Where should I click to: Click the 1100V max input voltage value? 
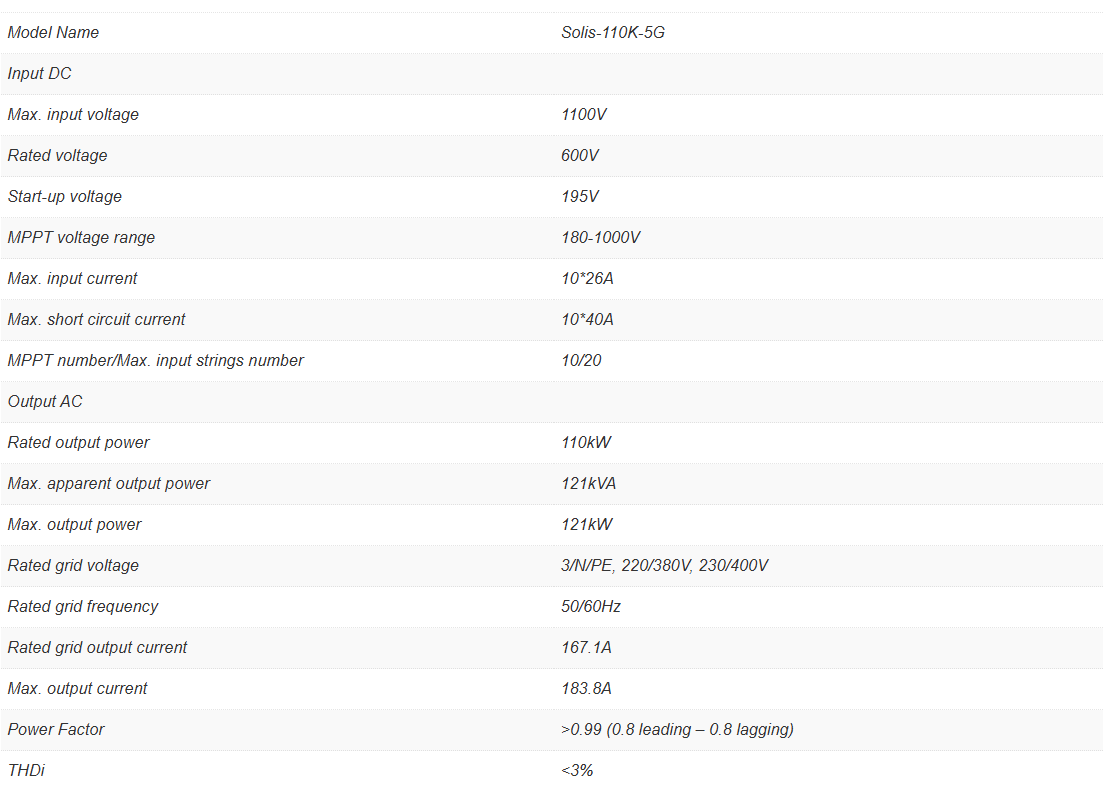pos(584,115)
